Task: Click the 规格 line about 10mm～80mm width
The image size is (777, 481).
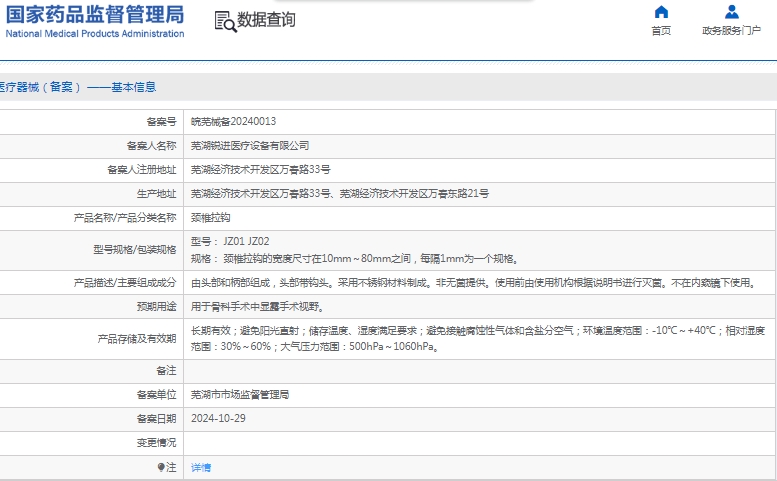Action: coord(355,259)
